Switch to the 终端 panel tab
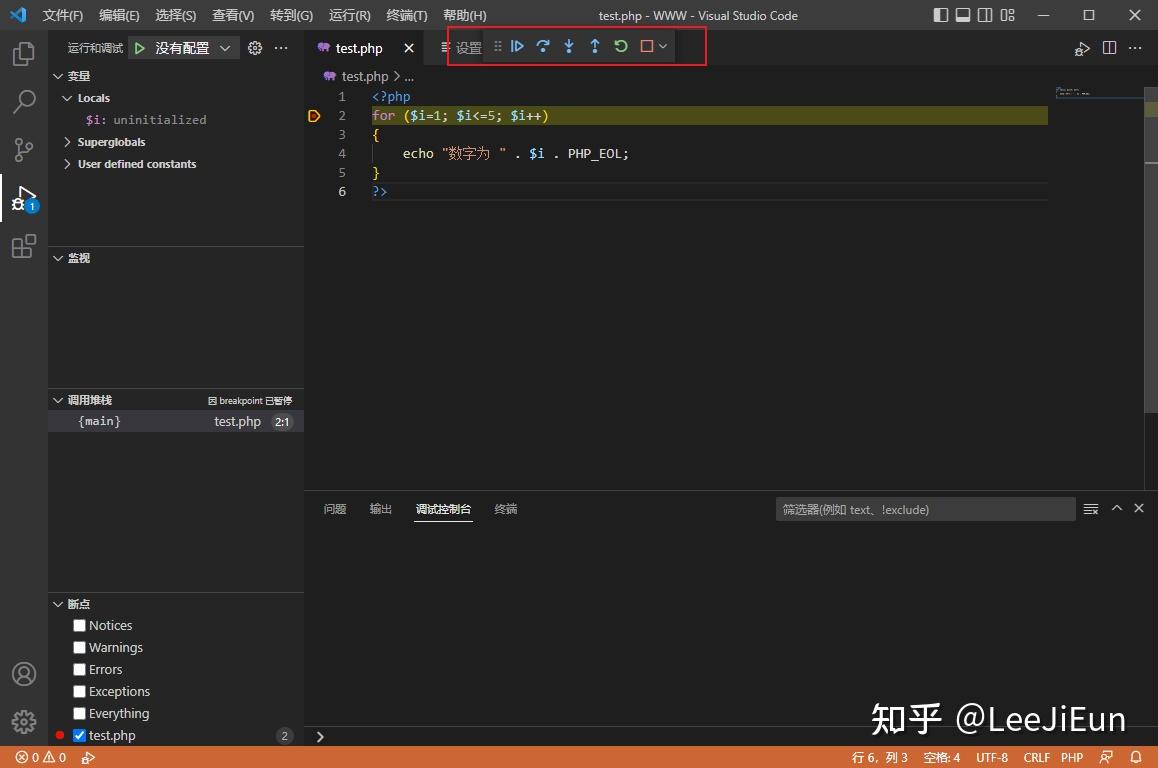 [x=505, y=509]
